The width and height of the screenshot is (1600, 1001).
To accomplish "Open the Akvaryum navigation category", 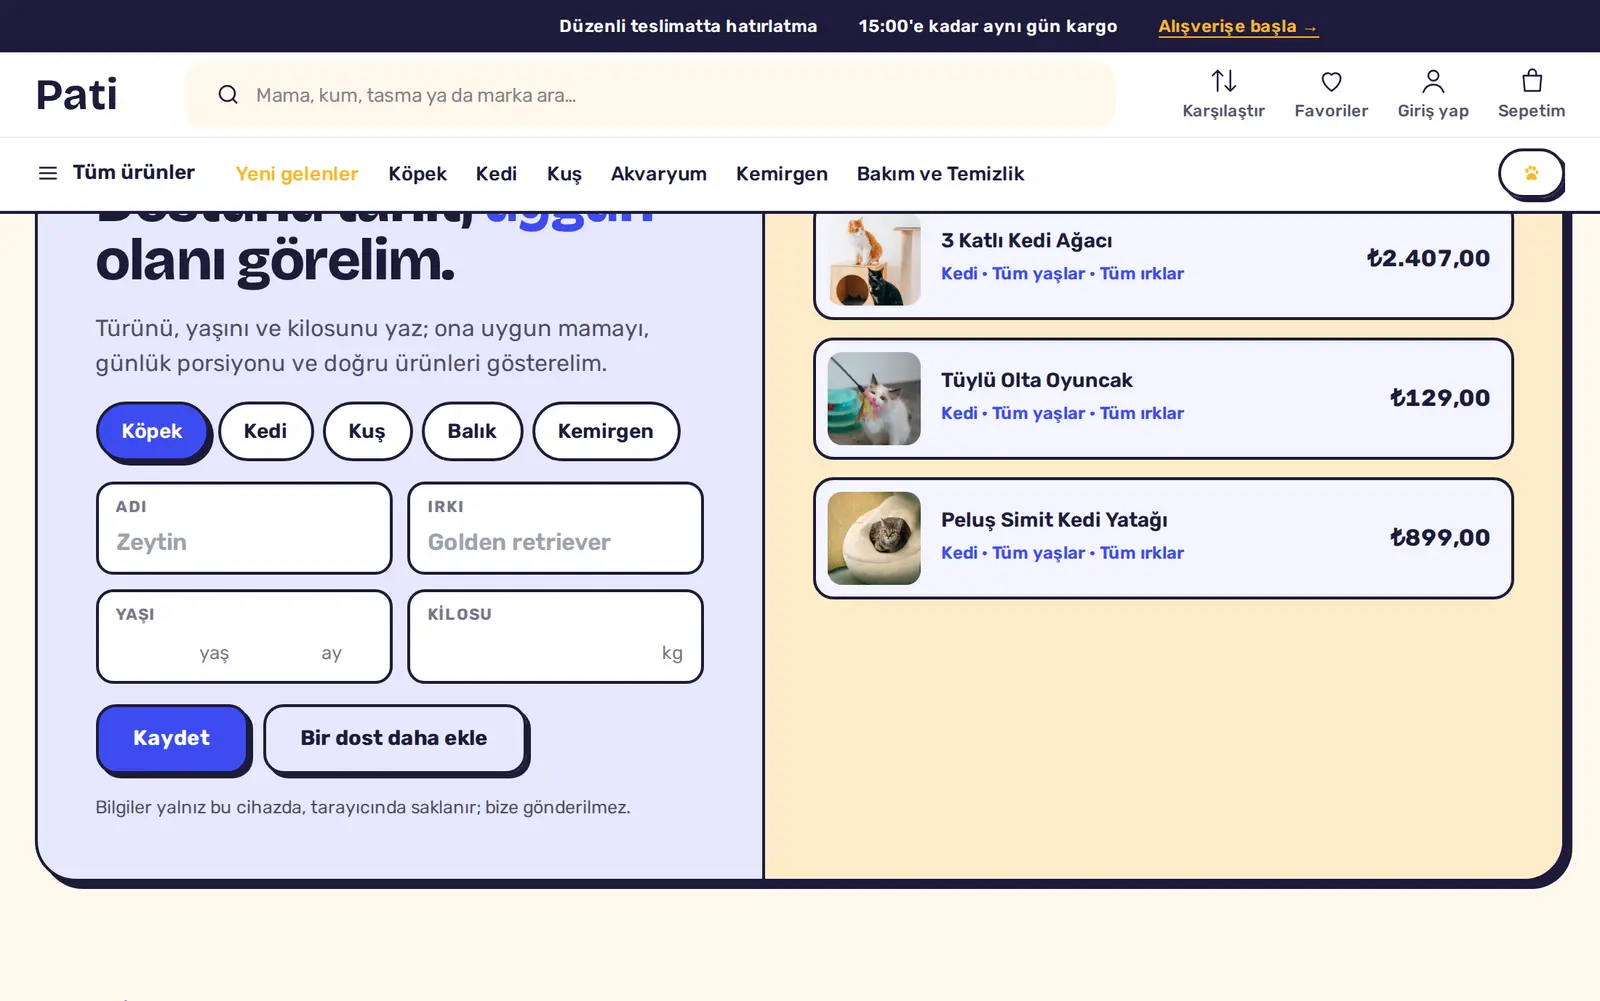I will (x=659, y=174).
